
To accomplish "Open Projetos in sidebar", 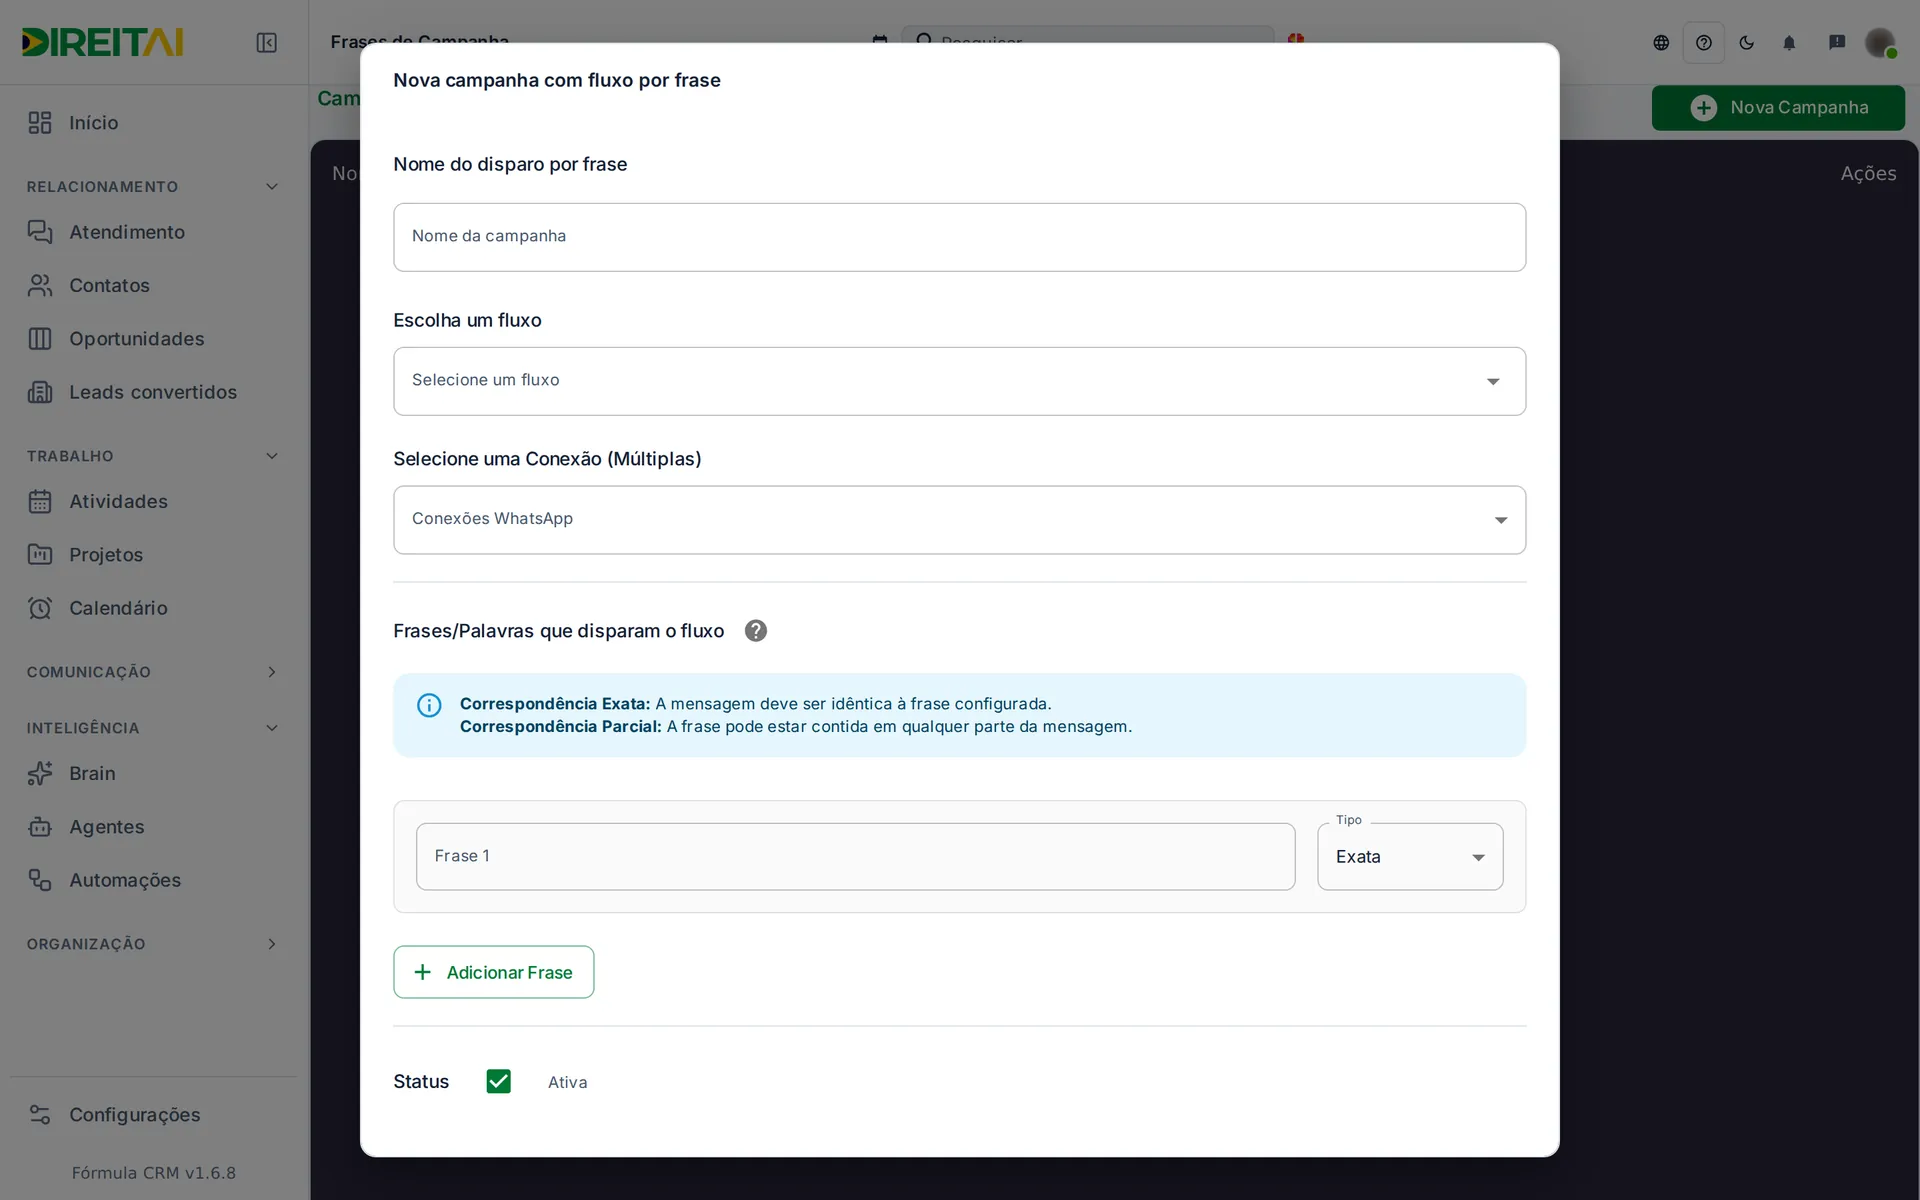I will coord(153,555).
